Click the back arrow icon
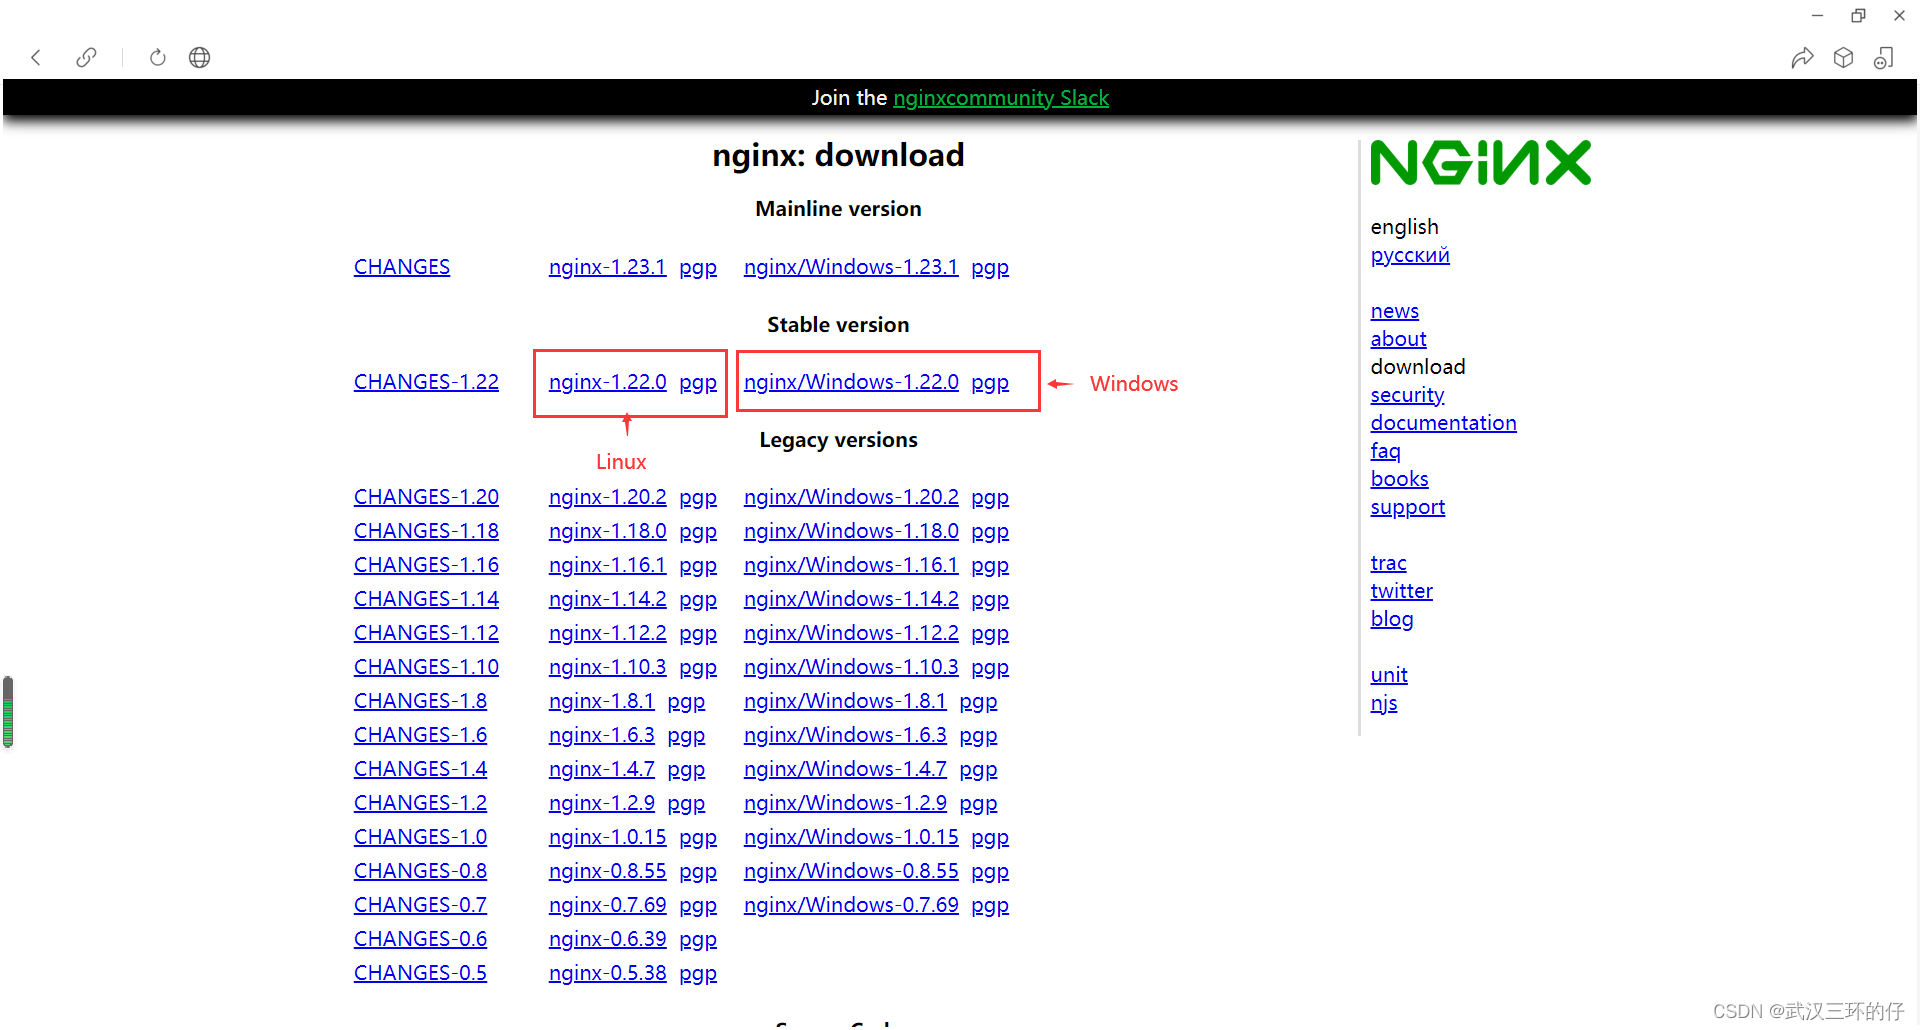The width and height of the screenshot is (1920, 1030). tap(36, 58)
